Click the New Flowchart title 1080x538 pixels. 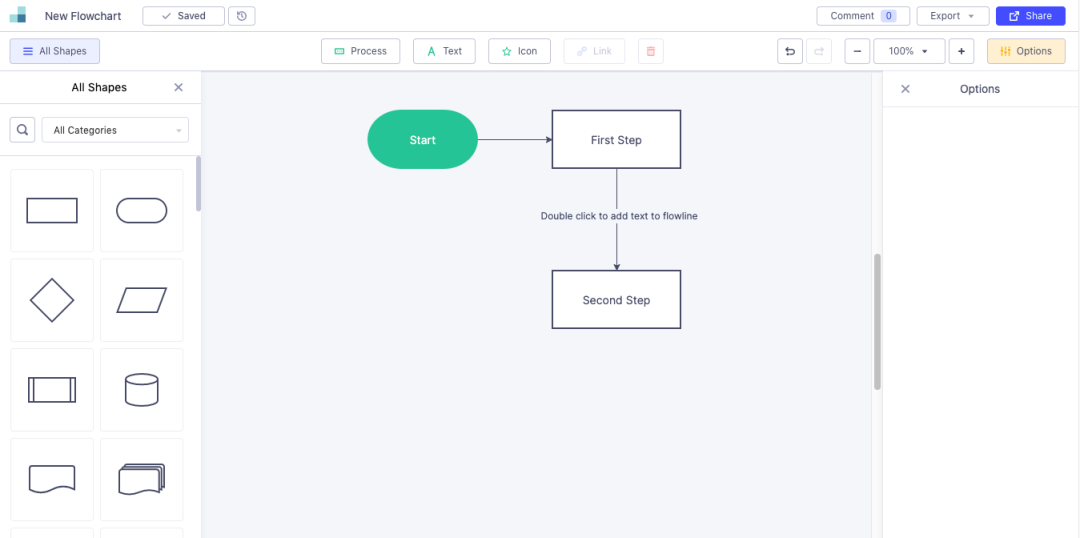point(83,16)
